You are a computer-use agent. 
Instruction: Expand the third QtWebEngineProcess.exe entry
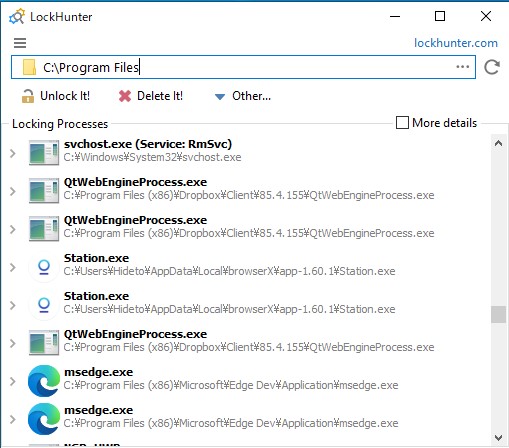point(13,343)
